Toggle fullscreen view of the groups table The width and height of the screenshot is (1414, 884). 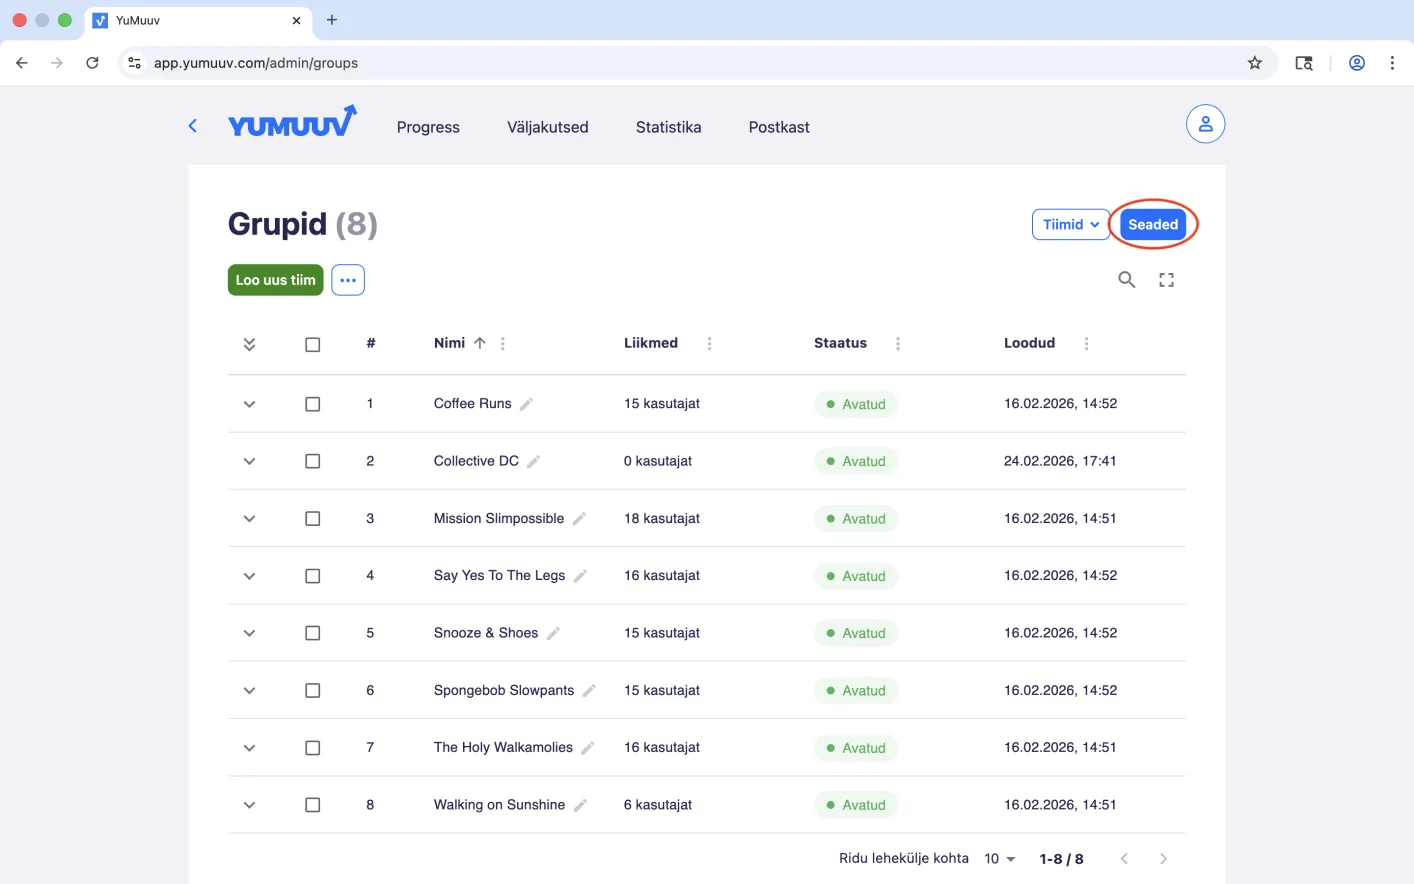[1166, 280]
